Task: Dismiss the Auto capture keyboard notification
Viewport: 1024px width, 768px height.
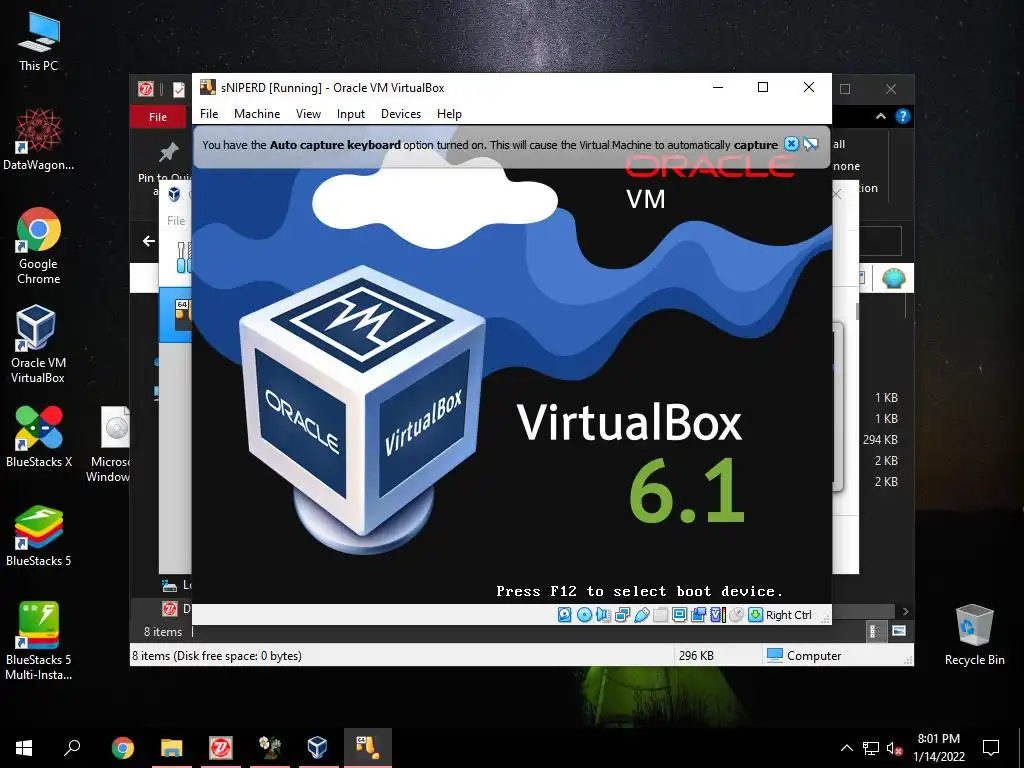Action: click(x=791, y=144)
